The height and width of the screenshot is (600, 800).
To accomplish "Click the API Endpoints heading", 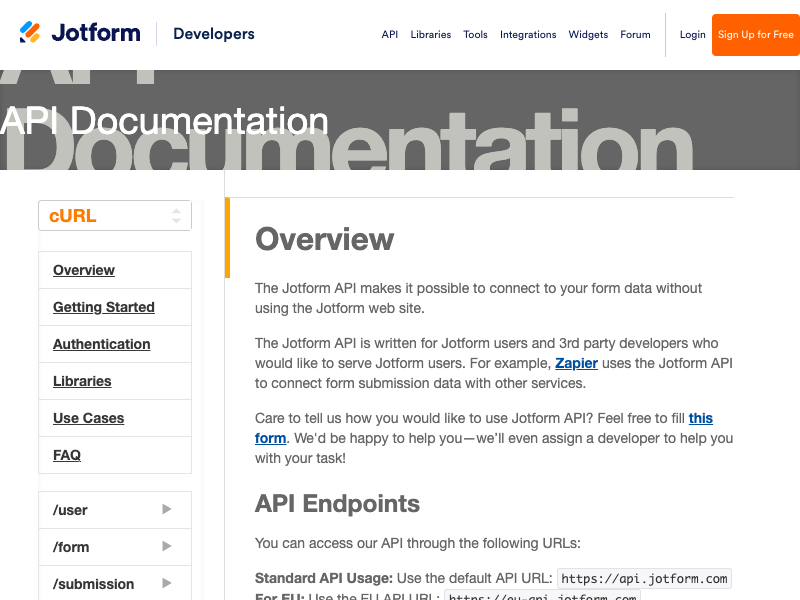I will (x=337, y=504).
